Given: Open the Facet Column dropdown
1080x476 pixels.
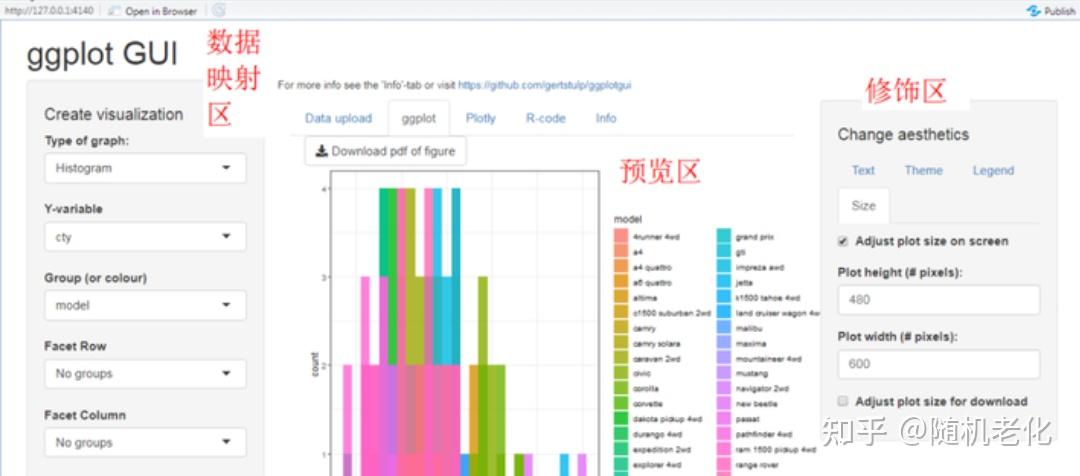Looking at the screenshot, I should [x=145, y=442].
